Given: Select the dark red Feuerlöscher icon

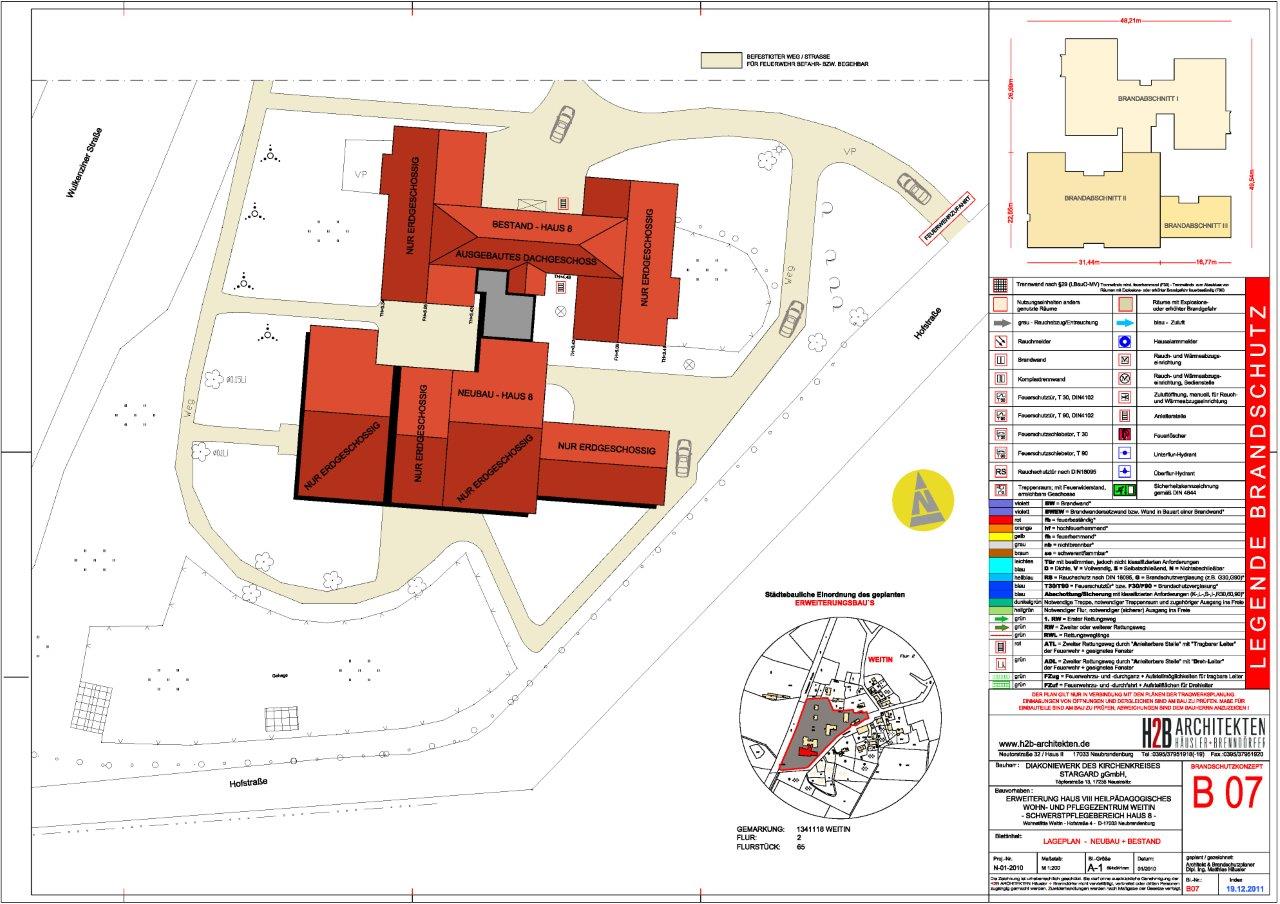Looking at the screenshot, I should pos(1125,434).
